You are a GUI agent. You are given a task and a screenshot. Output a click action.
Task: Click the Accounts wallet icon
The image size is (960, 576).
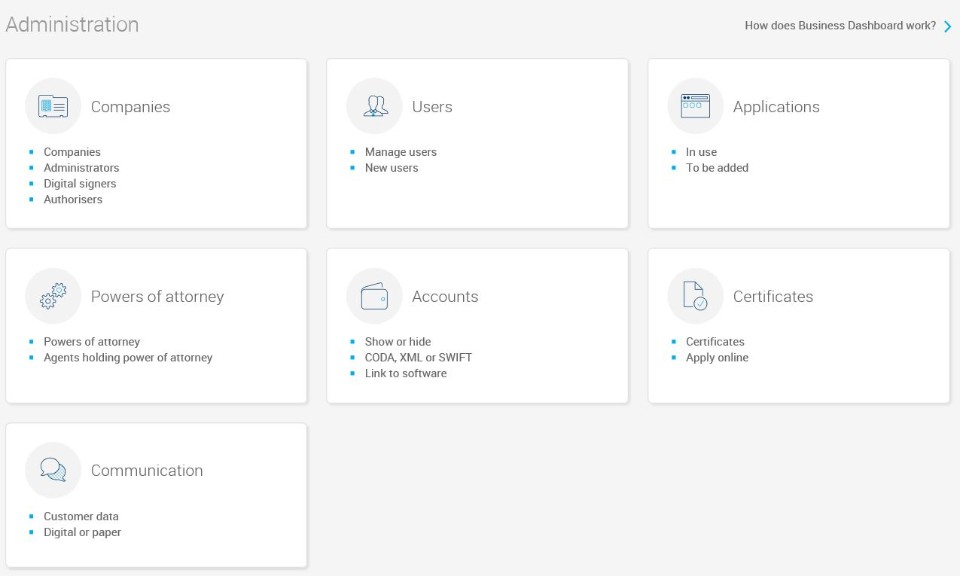click(373, 296)
